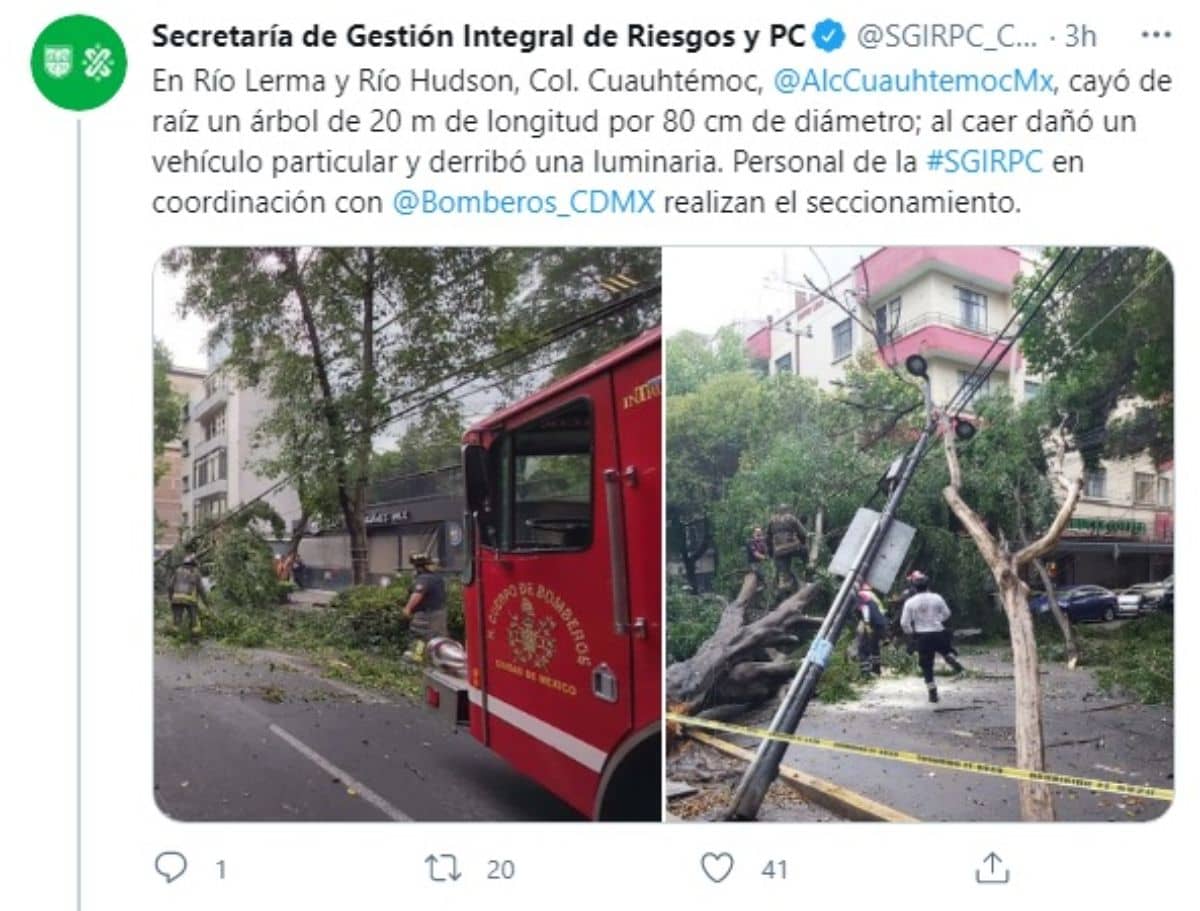Click the blue verified badge
Image resolution: width=1200 pixels, height=911 pixels.
[828, 36]
